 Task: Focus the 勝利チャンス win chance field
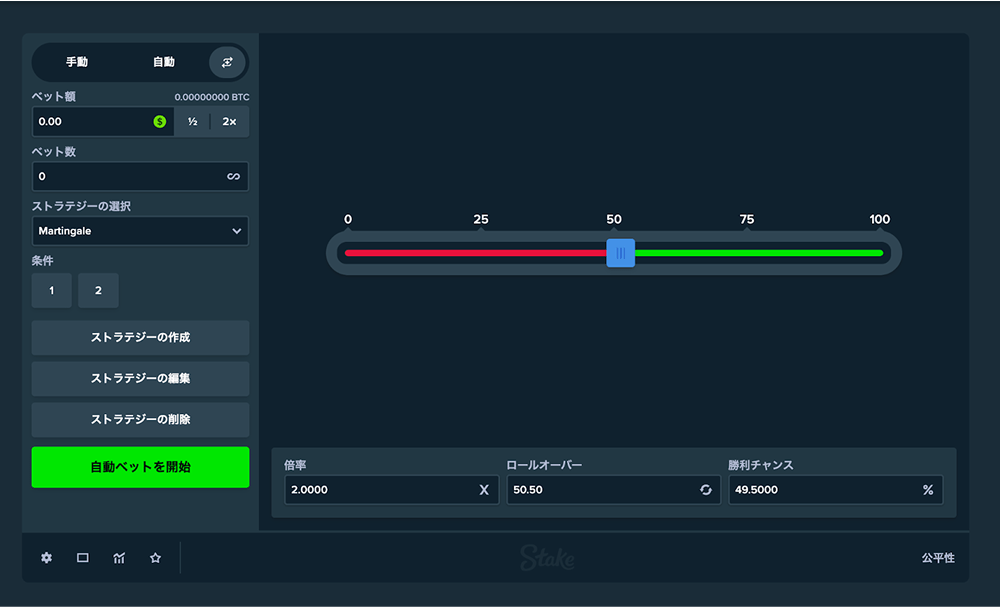(x=835, y=490)
